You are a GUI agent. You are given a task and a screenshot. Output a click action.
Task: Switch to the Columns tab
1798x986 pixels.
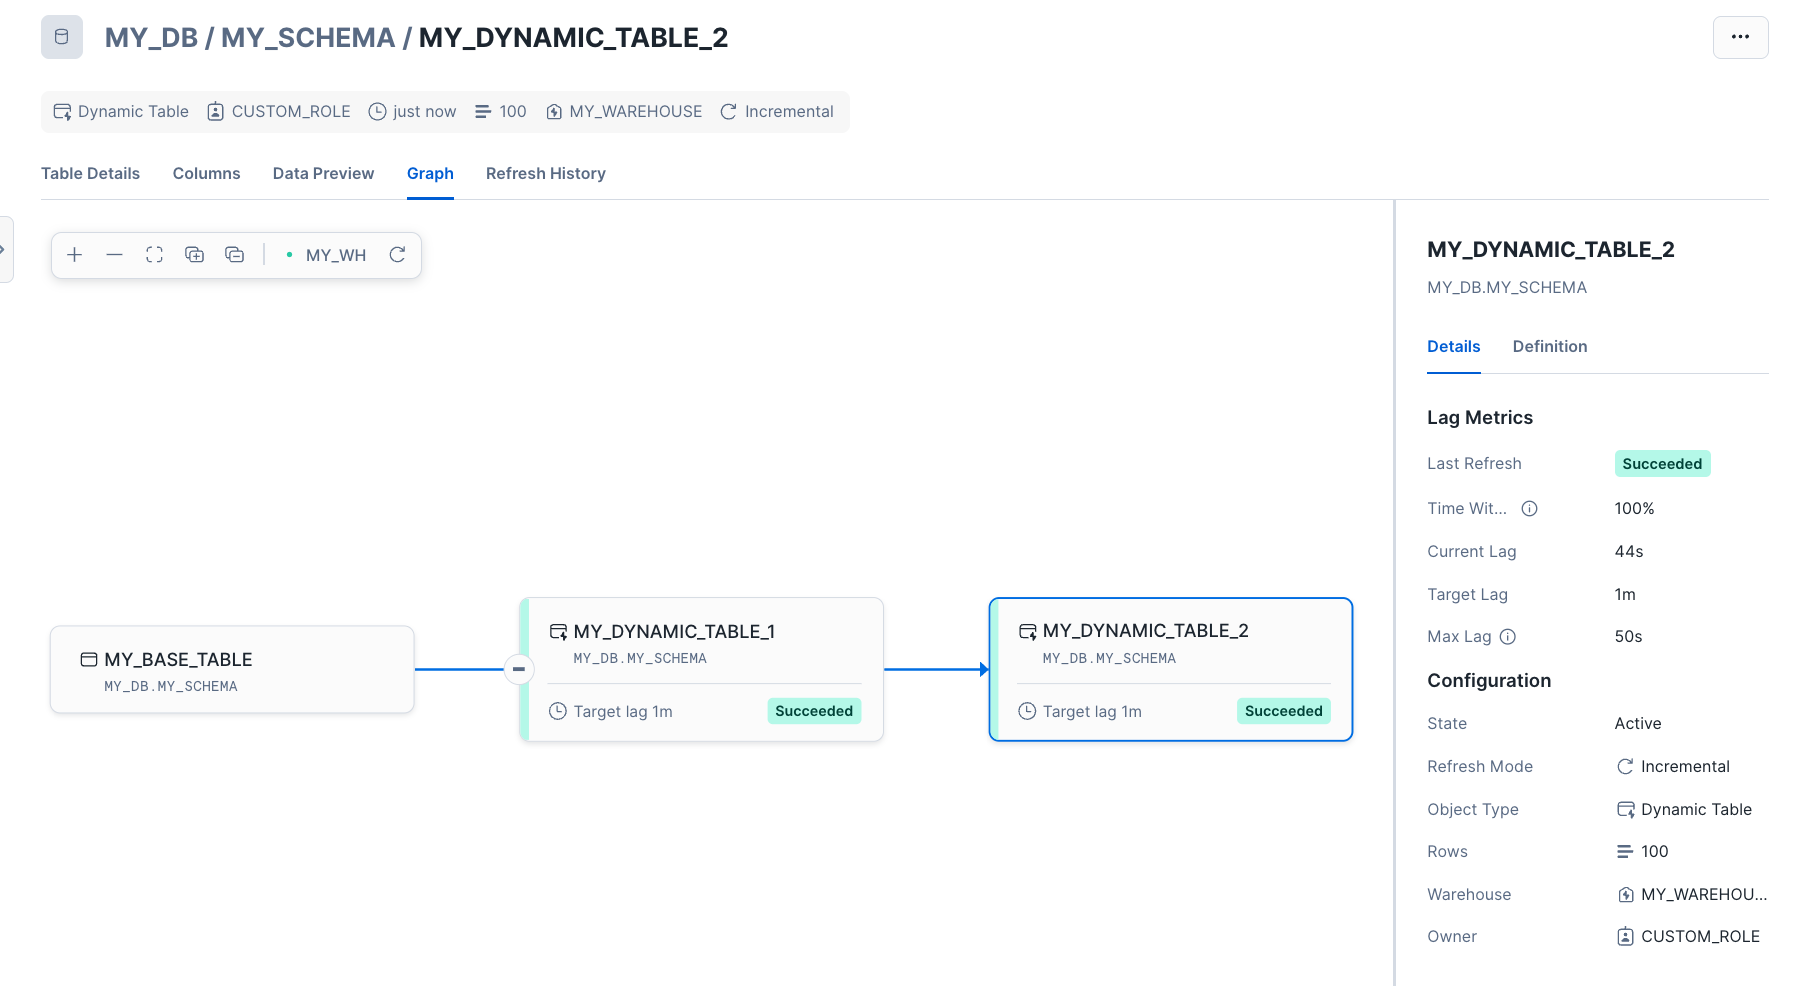[206, 173]
